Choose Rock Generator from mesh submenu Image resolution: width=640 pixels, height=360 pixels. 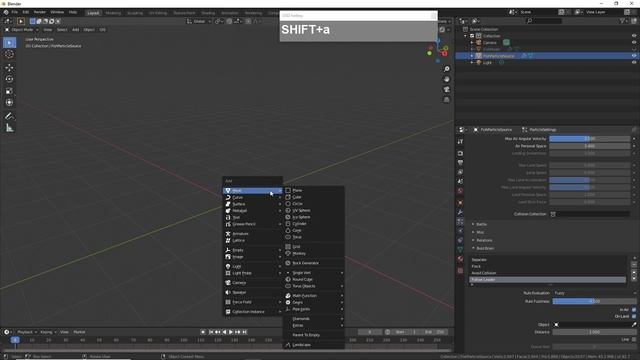(314, 263)
